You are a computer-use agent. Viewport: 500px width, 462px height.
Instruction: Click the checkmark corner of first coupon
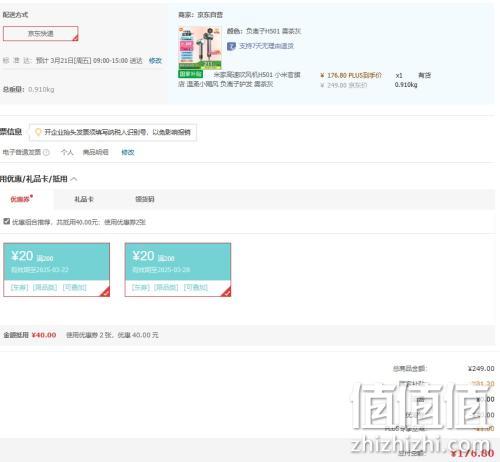pos(105,292)
